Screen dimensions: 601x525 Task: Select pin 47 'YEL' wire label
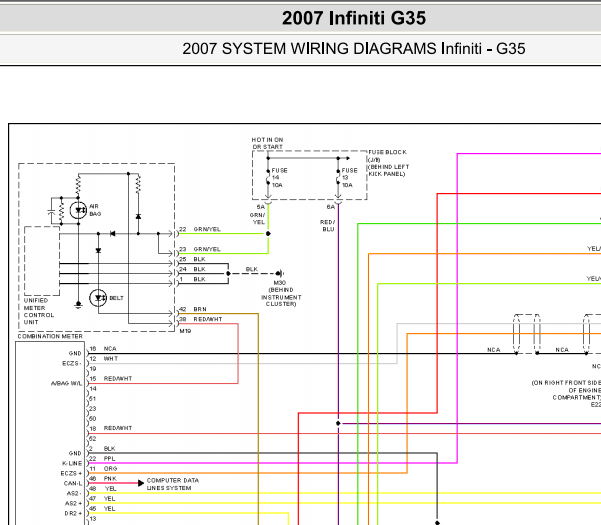pos(109,498)
